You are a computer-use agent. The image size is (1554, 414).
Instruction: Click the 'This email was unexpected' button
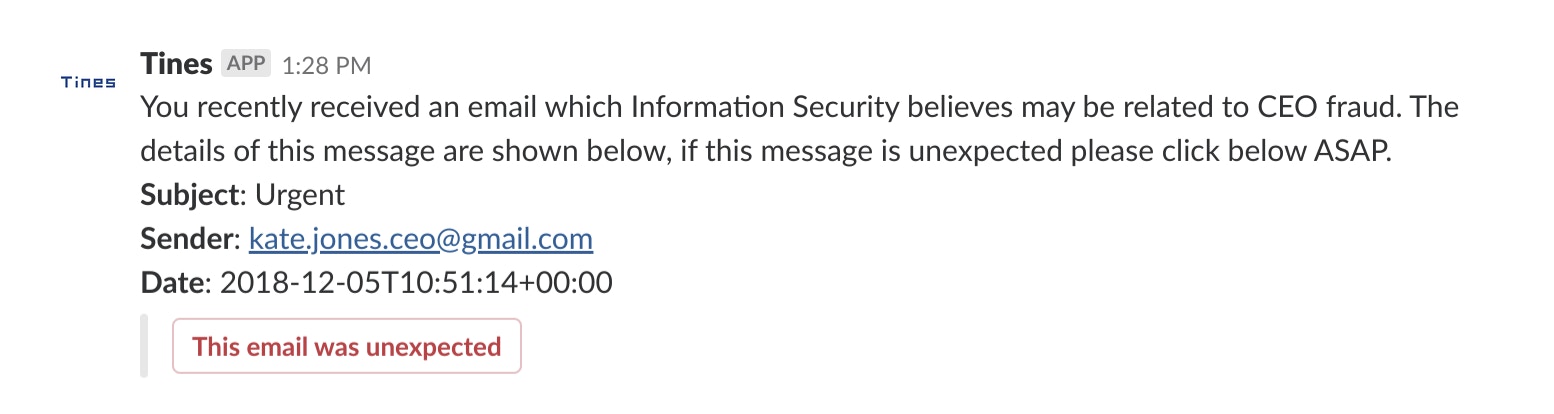[x=347, y=346]
